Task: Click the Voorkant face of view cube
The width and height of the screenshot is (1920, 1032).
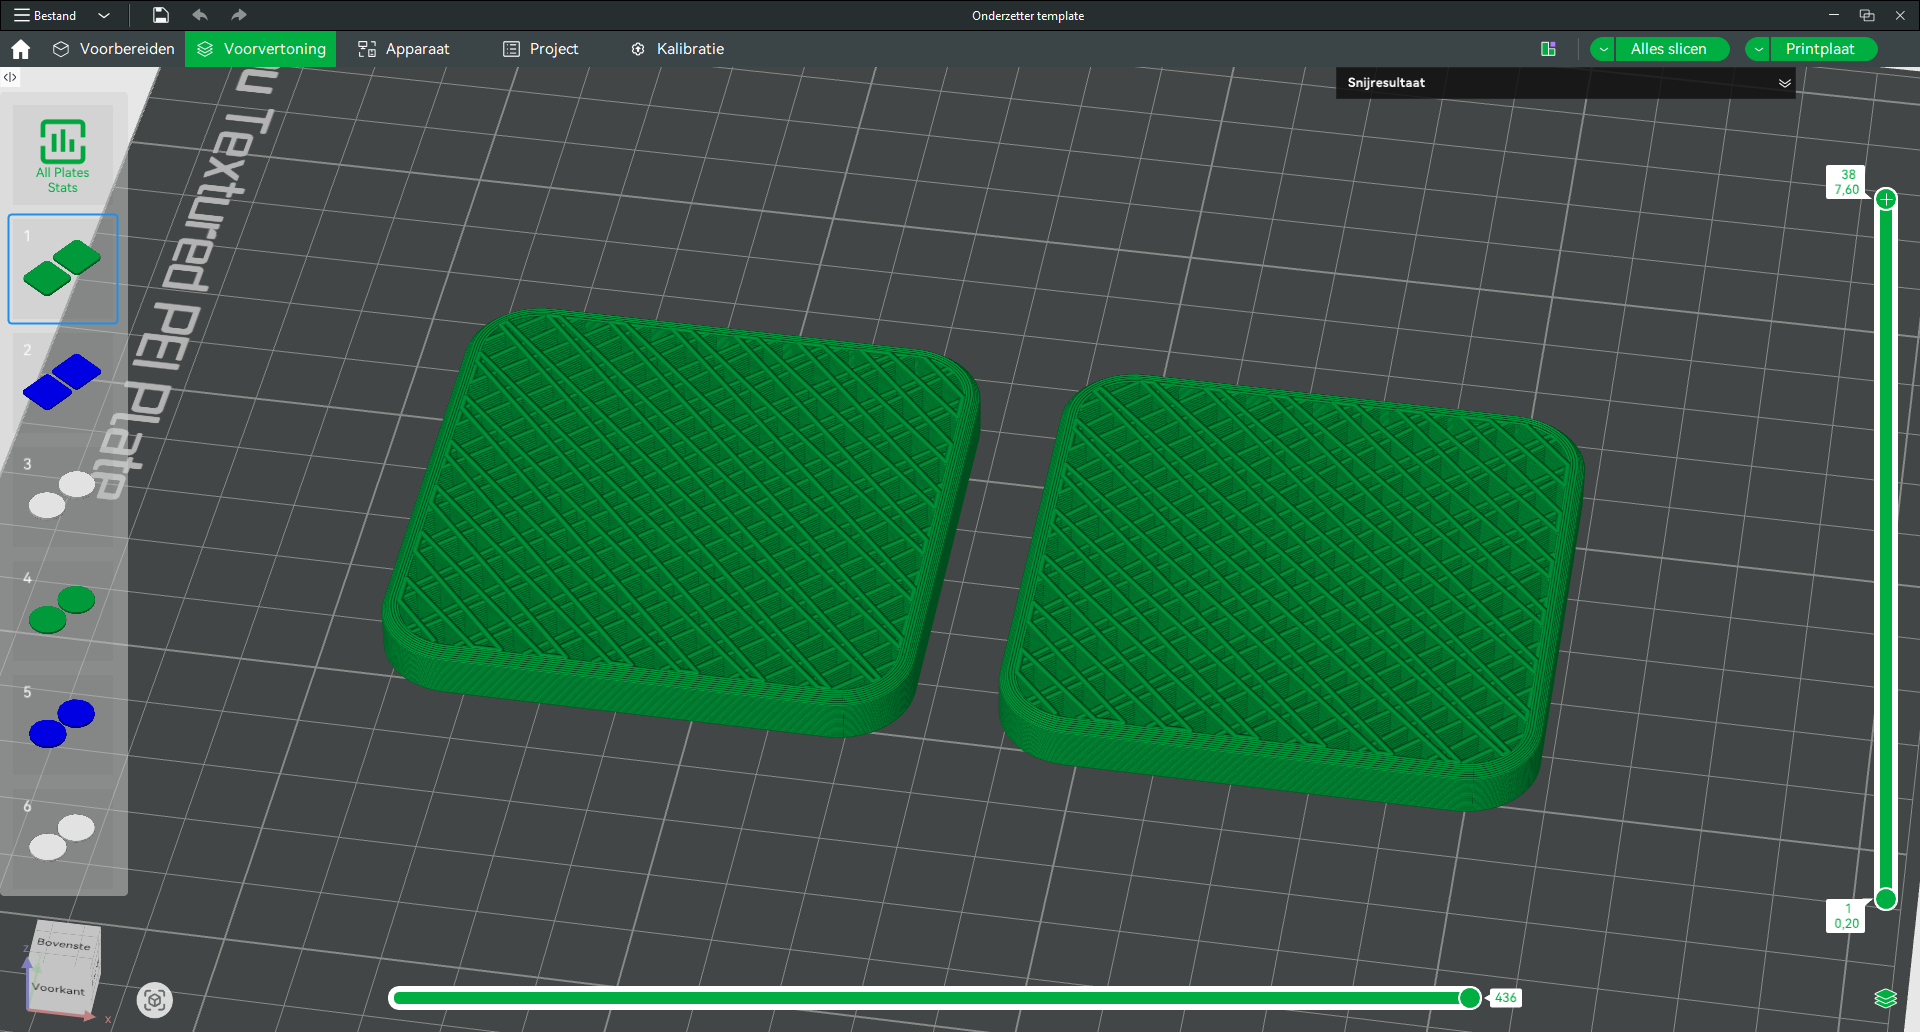Action: tap(59, 988)
